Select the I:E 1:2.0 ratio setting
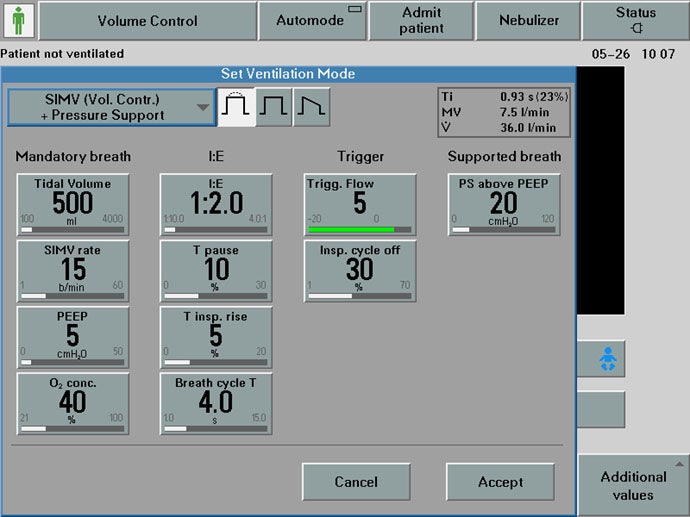 point(216,205)
